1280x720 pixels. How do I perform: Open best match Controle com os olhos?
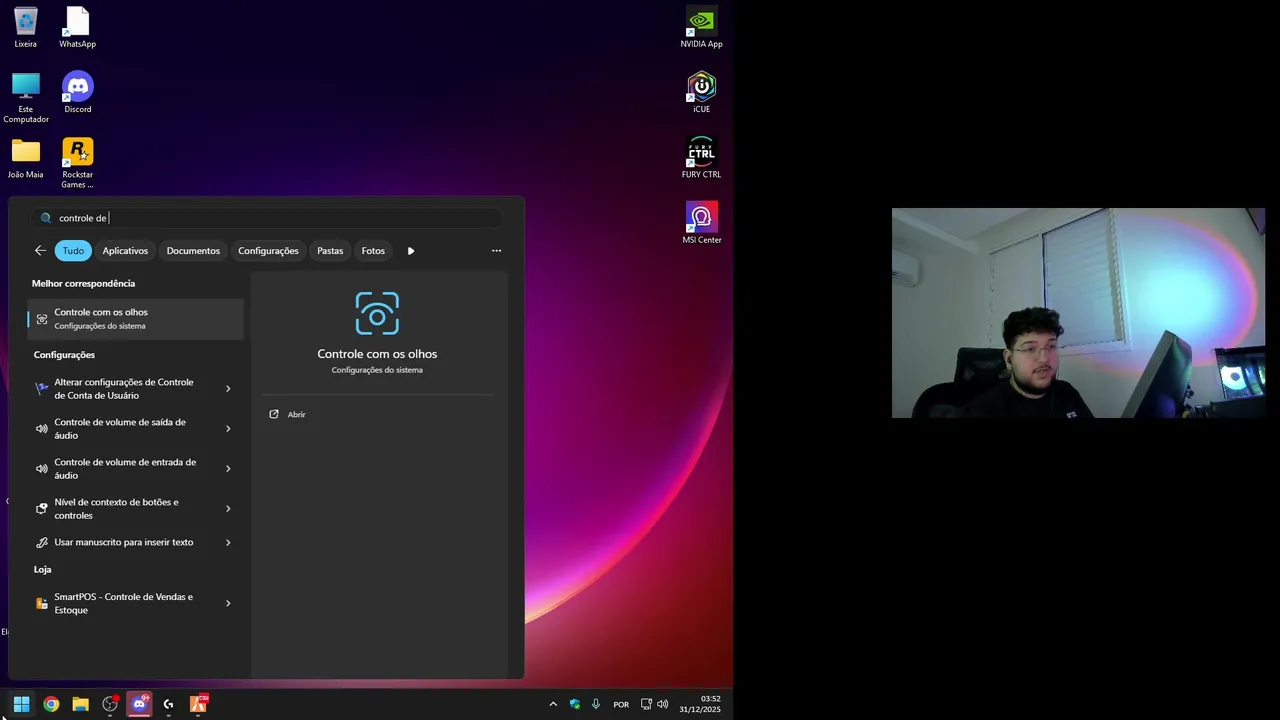click(136, 319)
